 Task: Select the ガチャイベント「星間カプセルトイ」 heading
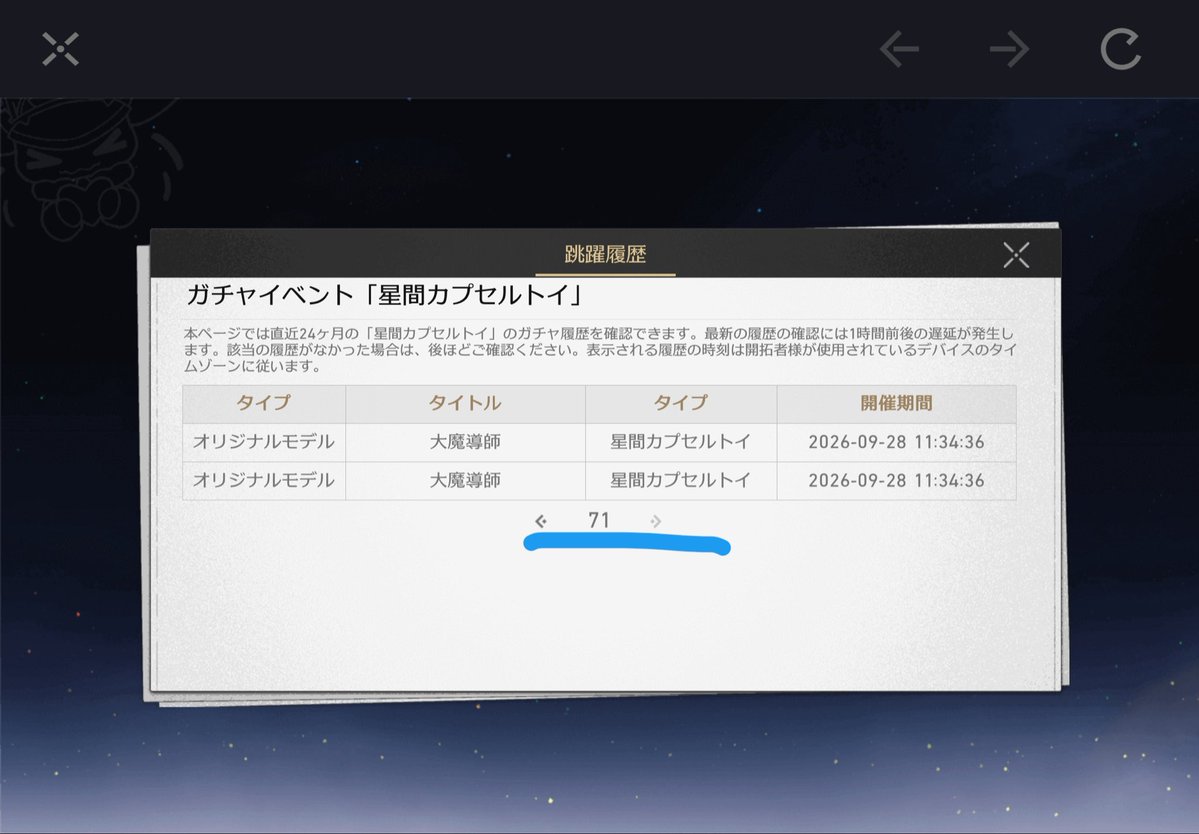tap(385, 295)
